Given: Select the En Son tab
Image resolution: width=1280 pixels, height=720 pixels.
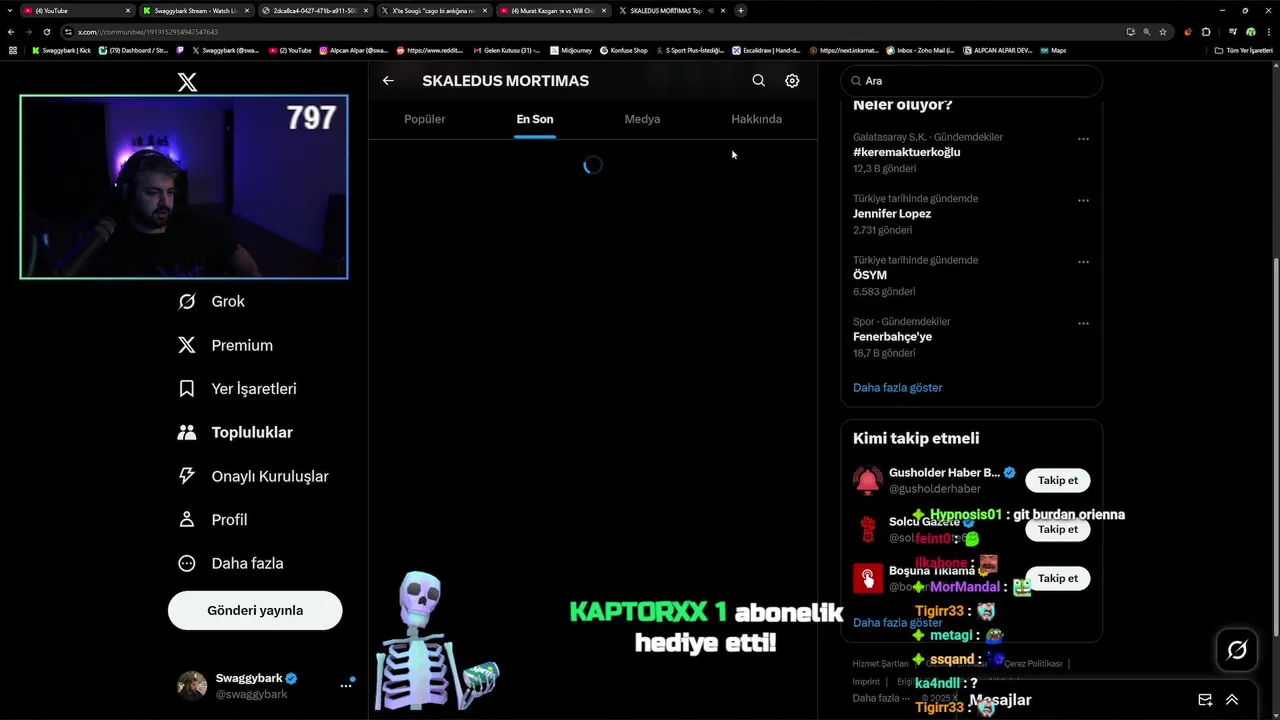Looking at the screenshot, I should click(x=535, y=119).
